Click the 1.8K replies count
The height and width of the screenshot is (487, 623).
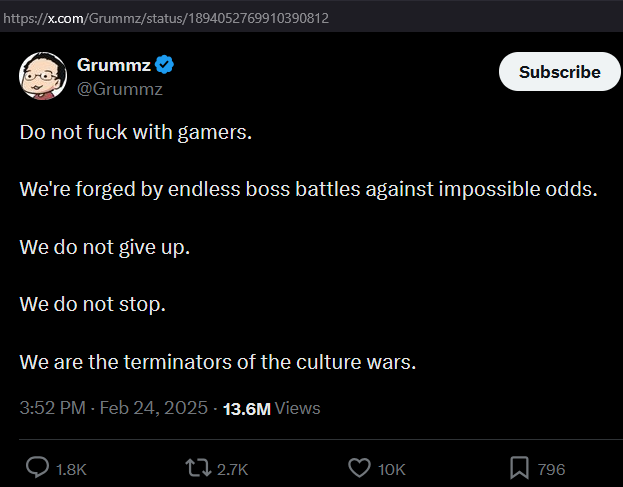pos(72,469)
